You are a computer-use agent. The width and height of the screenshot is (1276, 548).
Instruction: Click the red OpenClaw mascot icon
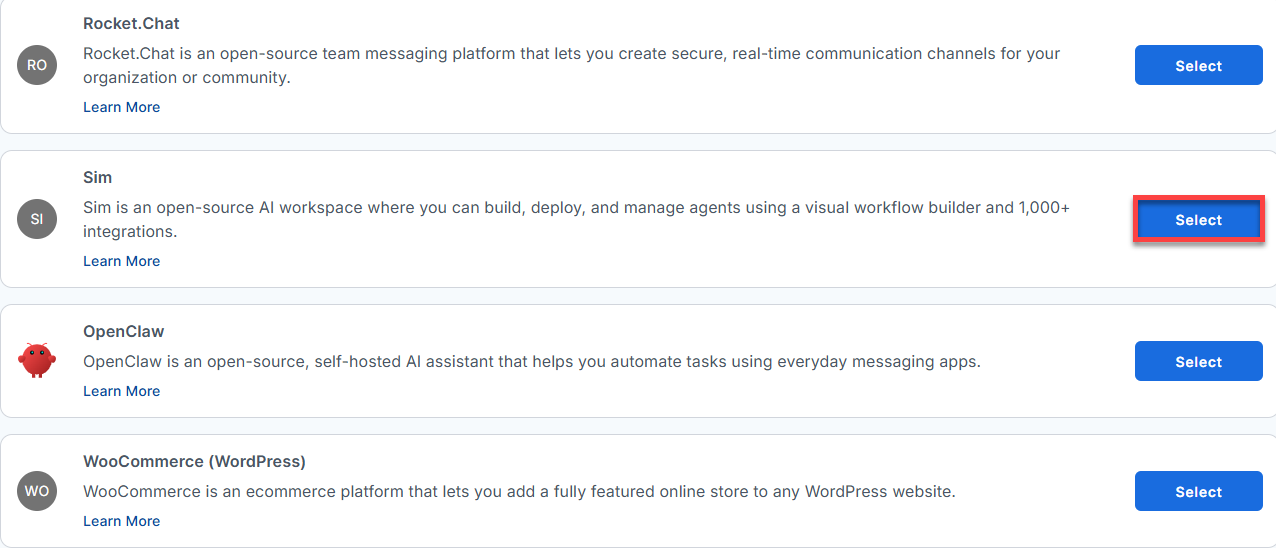(37, 361)
